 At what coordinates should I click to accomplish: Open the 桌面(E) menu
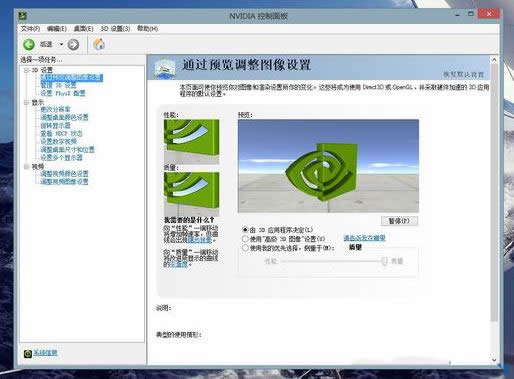(x=83, y=29)
